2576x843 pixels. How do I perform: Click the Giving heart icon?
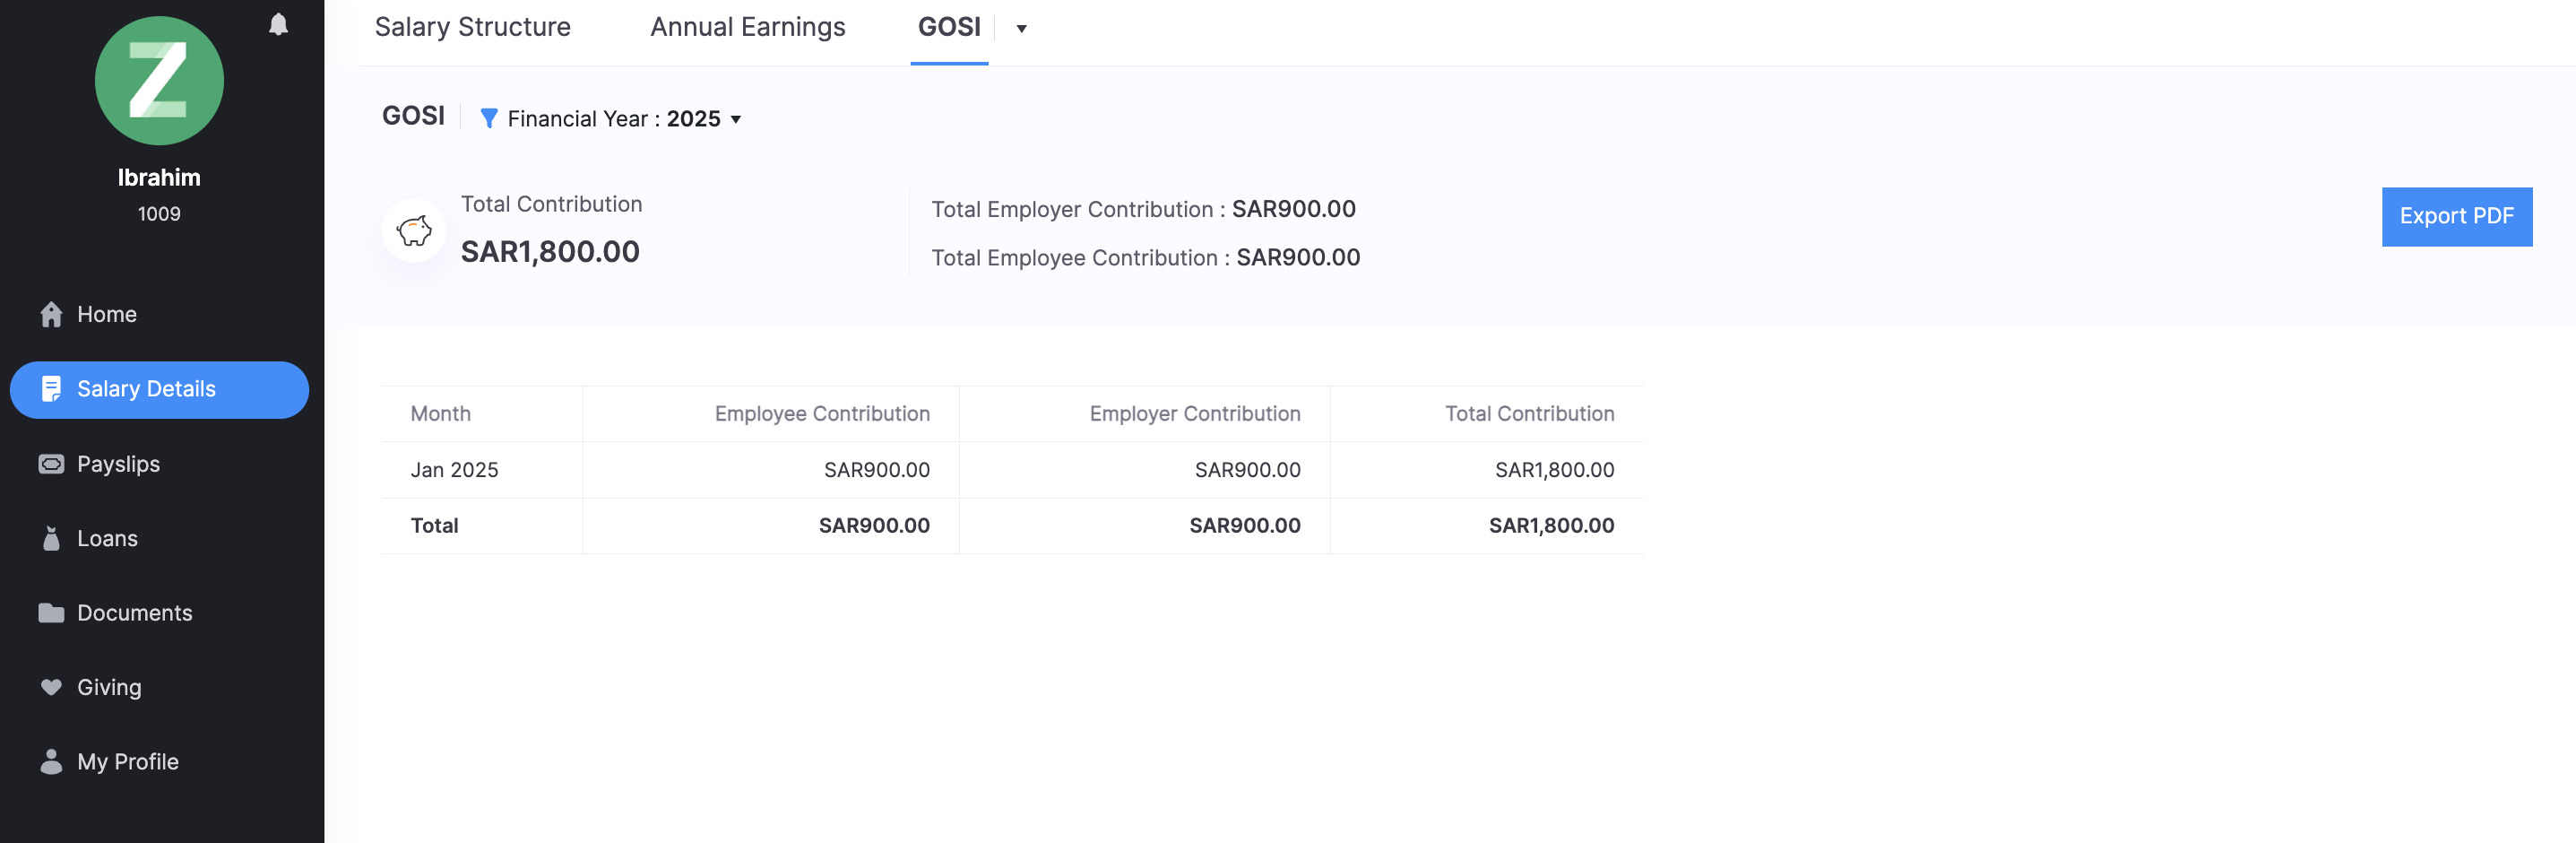click(51, 688)
